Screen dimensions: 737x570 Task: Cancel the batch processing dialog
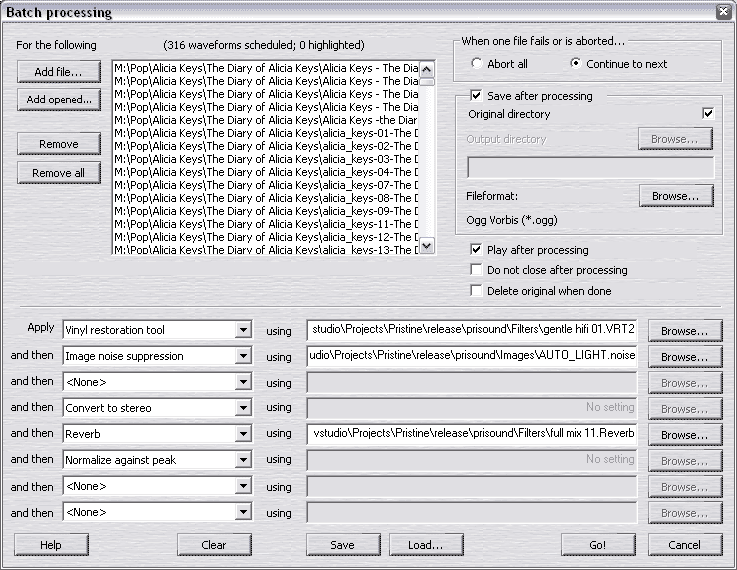pyautogui.click(x=685, y=545)
